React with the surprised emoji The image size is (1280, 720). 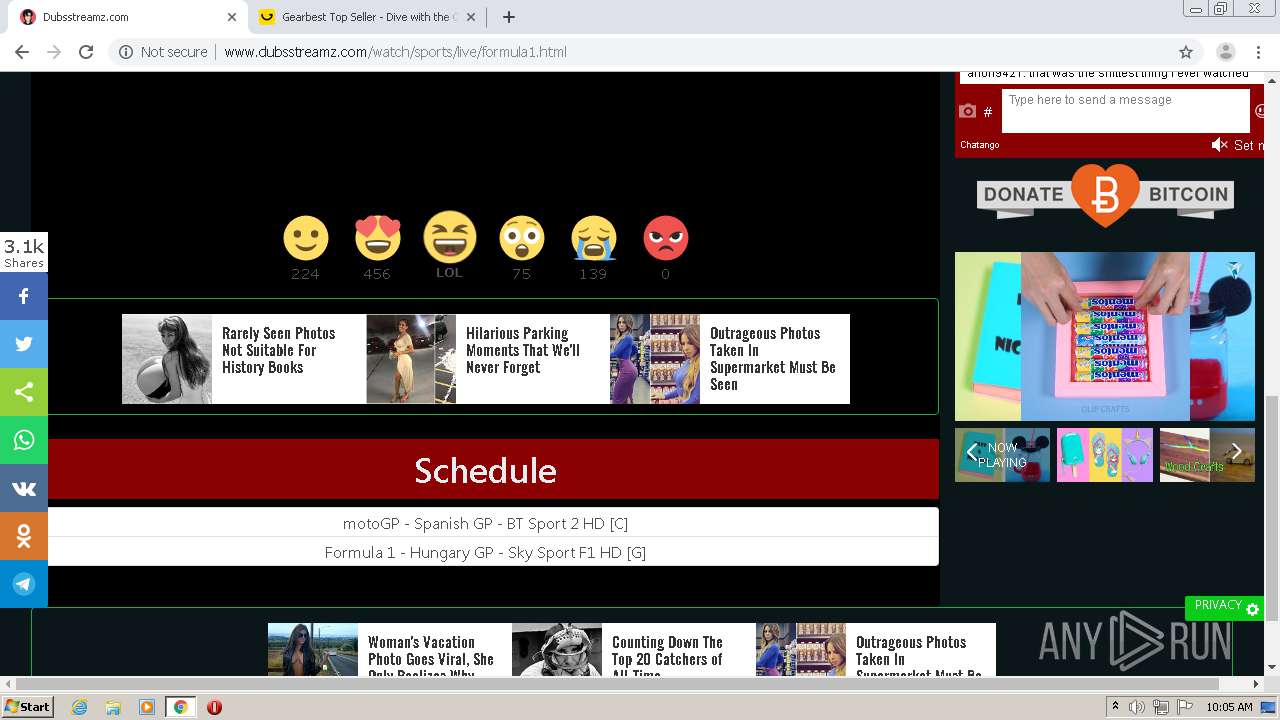pyautogui.click(x=521, y=239)
